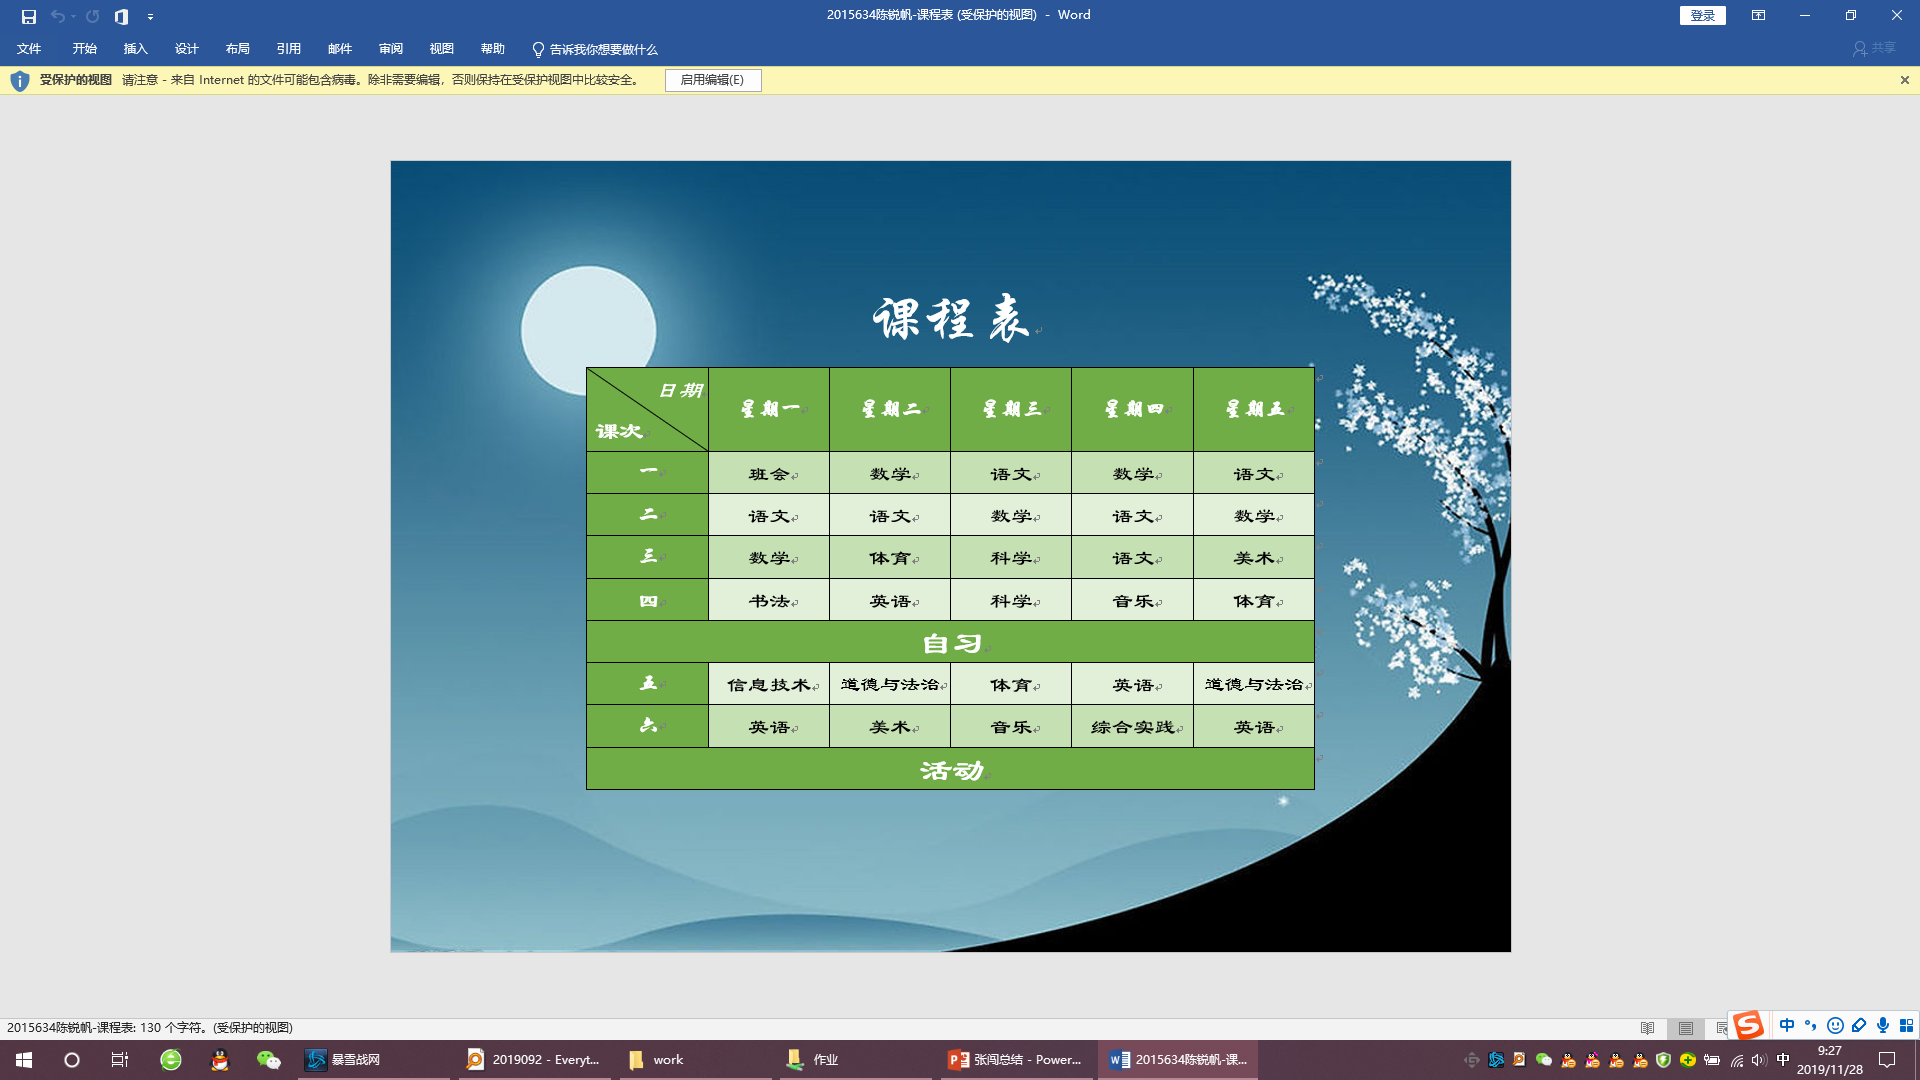Screen dimensions: 1920x1080
Task: Open Task View on the taskbar
Action: [120, 1059]
